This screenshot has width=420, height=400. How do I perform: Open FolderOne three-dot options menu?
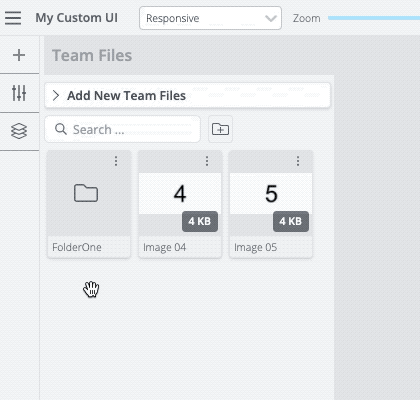point(116,161)
